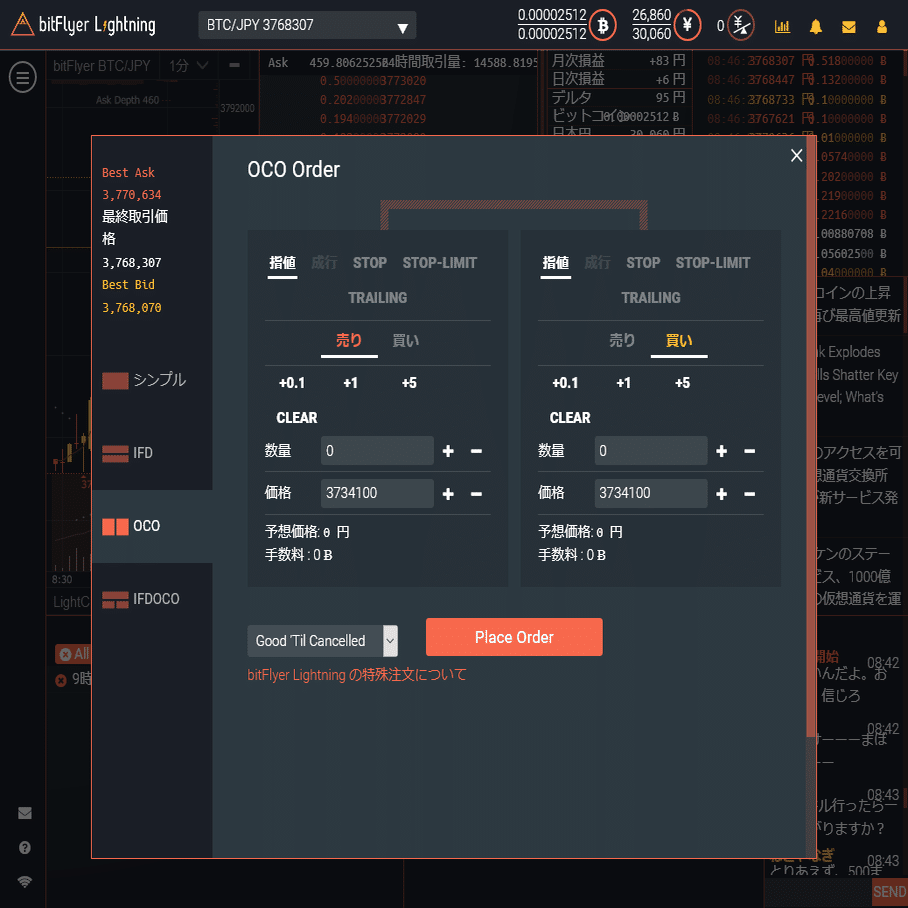Switch the left order panel to 買い
Viewport: 908px width, 908px height.
tap(405, 340)
